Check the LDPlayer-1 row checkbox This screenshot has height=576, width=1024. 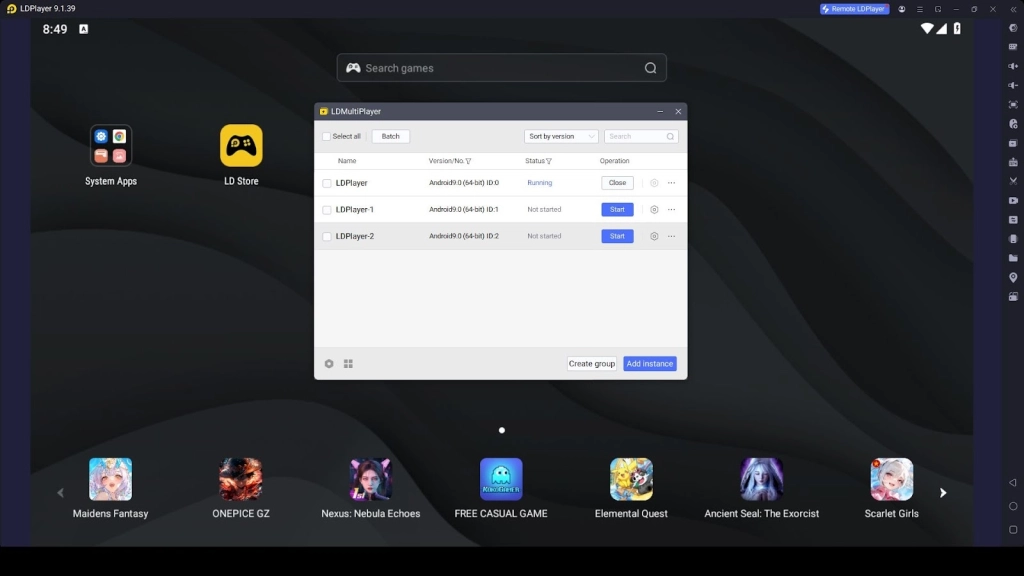pos(327,210)
